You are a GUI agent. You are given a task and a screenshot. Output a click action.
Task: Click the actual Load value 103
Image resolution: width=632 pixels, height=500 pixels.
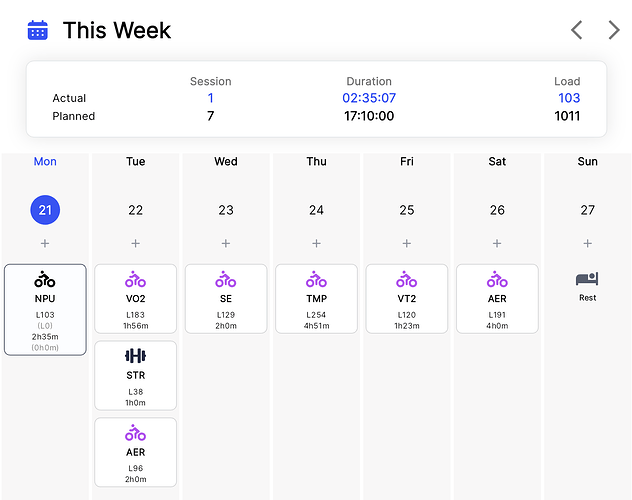tap(569, 98)
